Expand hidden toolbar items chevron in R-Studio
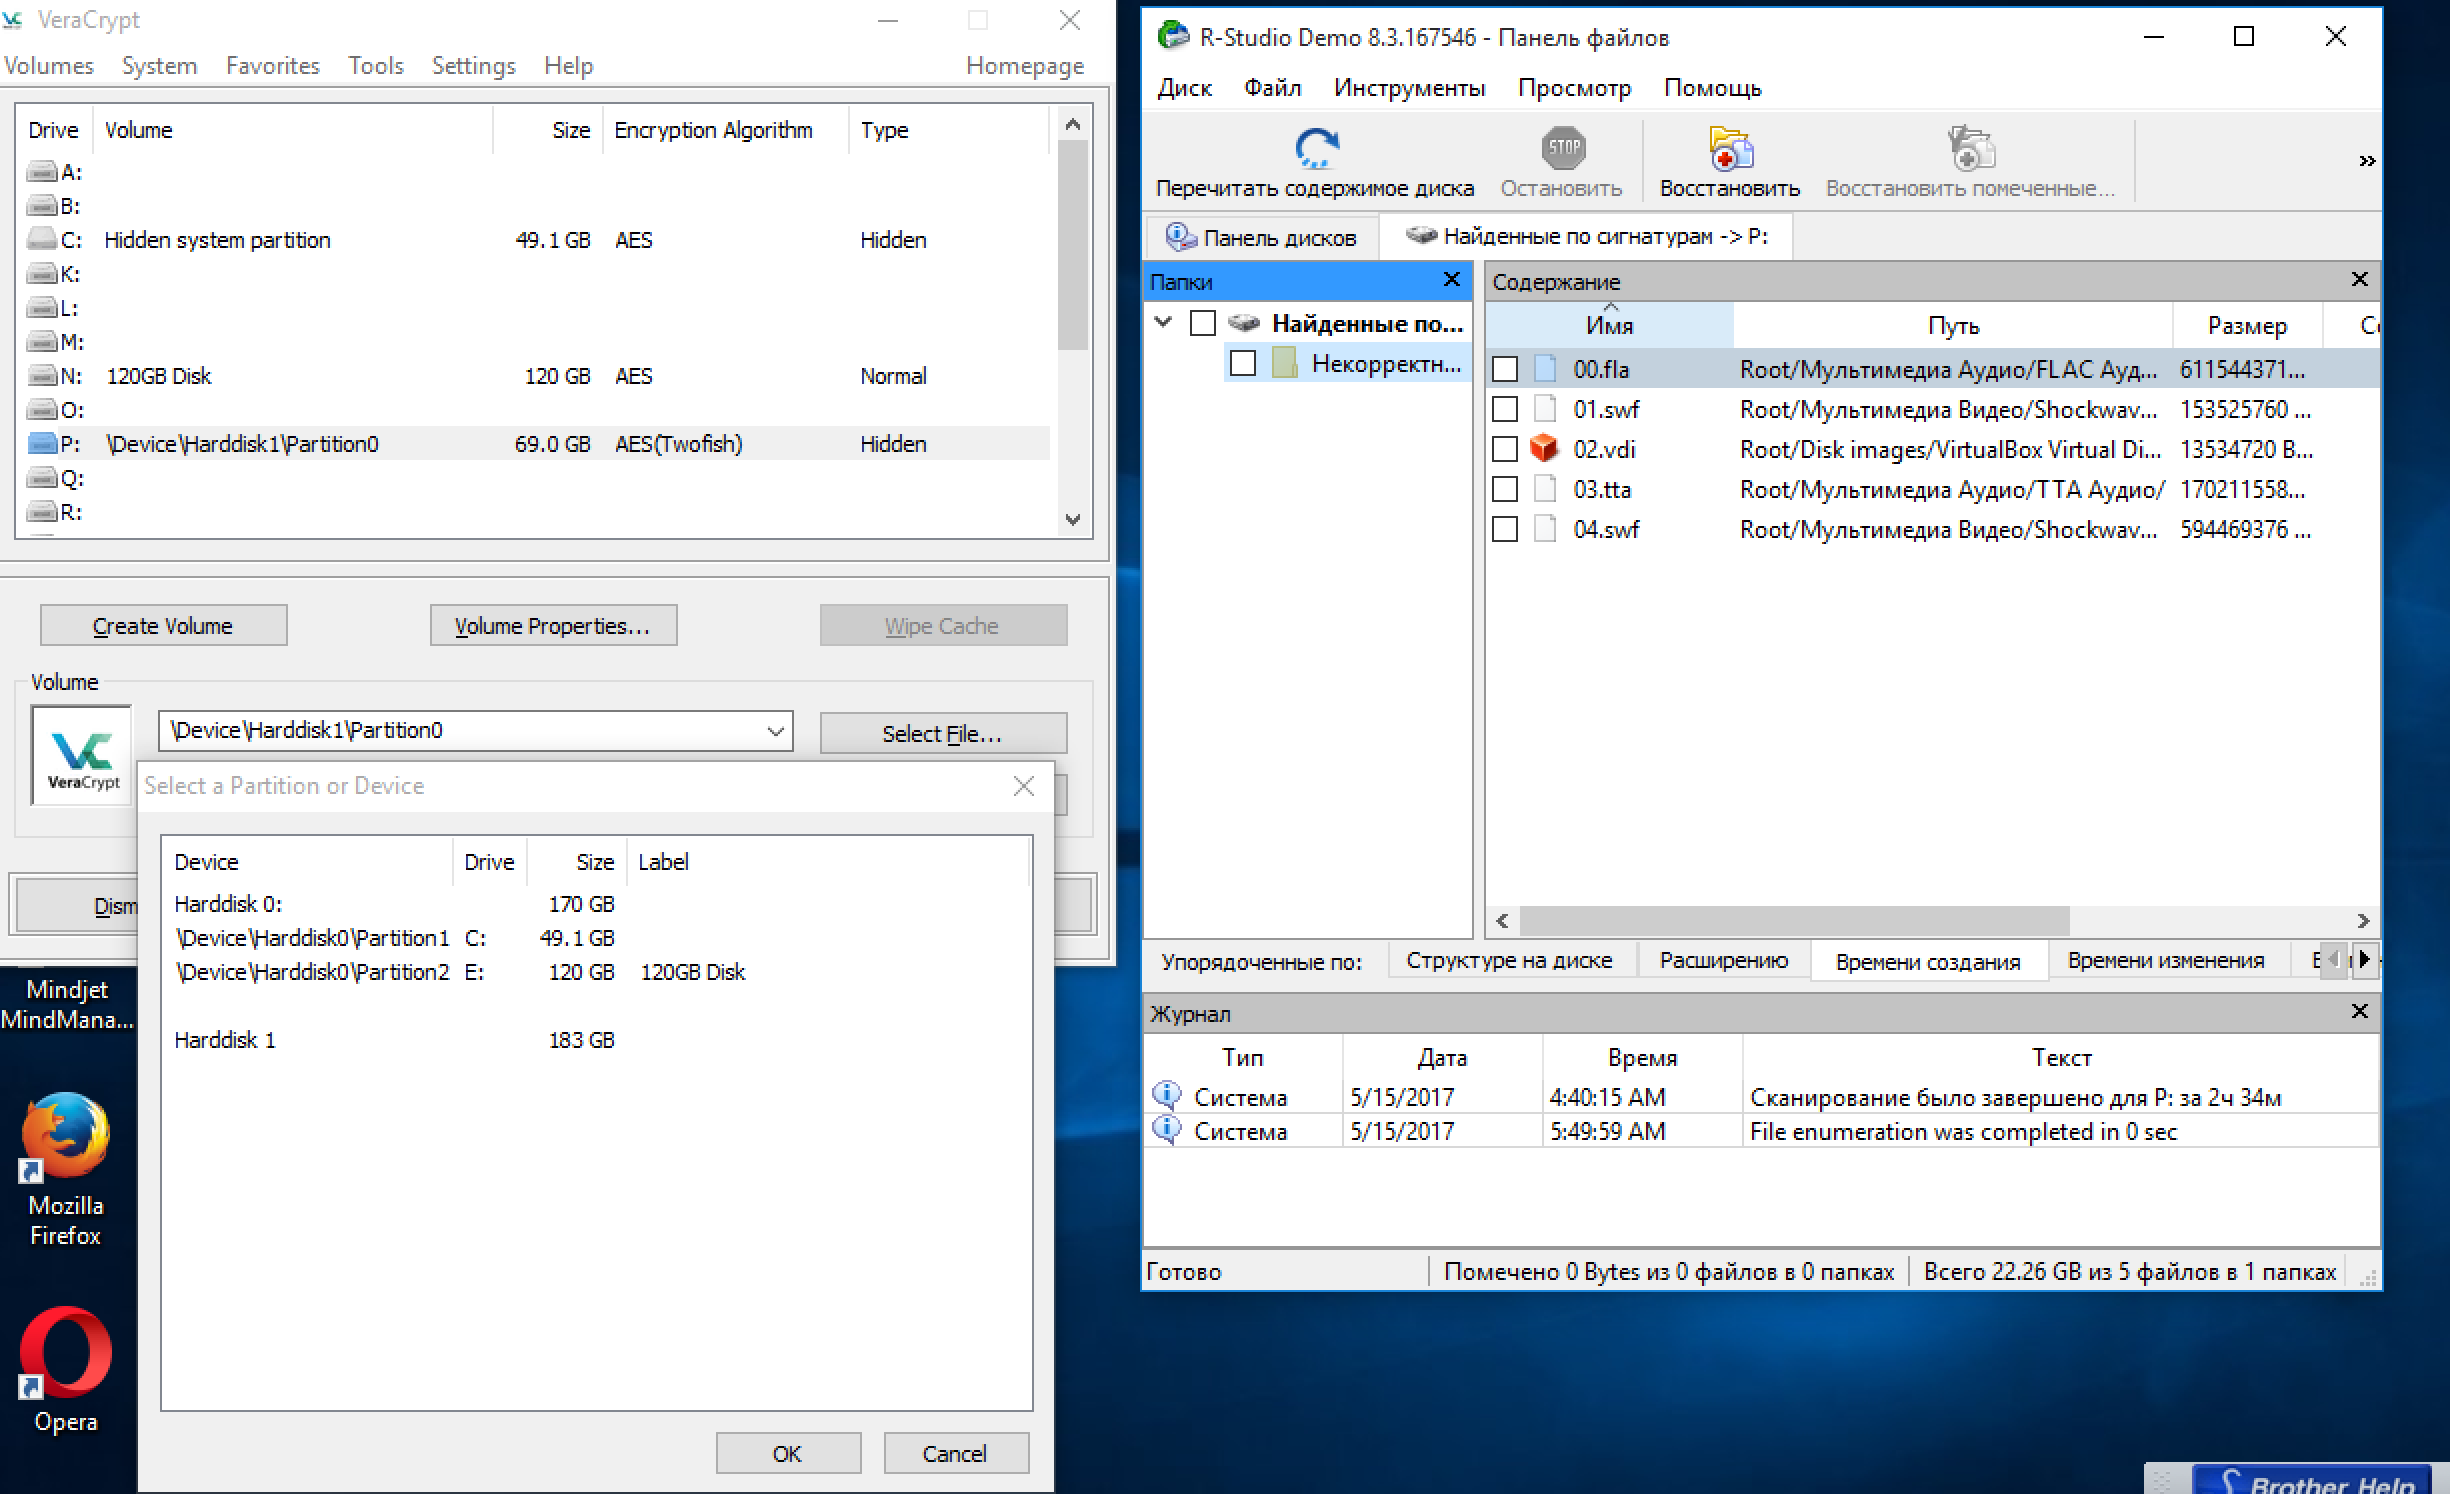The image size is (2450, 1494). [2366, 161]
